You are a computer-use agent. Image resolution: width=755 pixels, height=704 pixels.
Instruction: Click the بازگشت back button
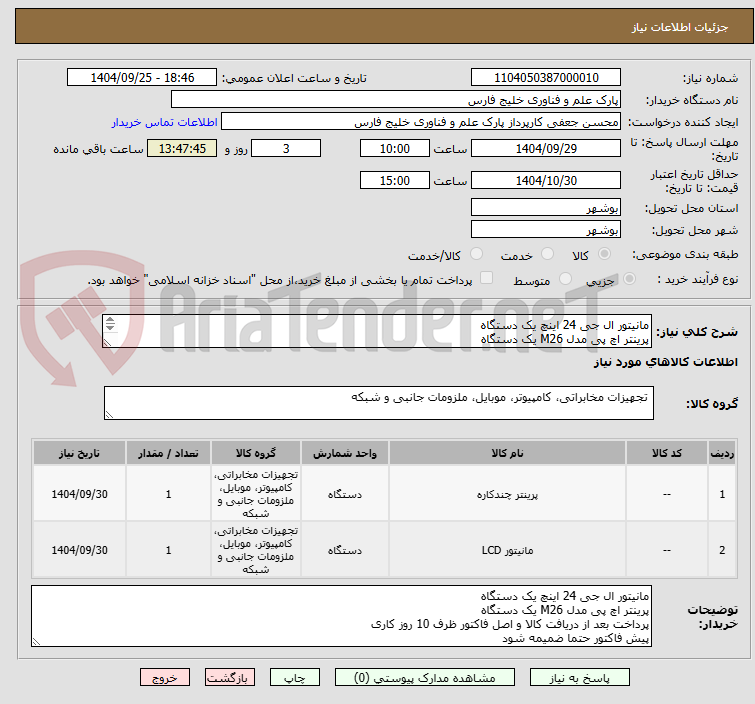click(230, 678)
